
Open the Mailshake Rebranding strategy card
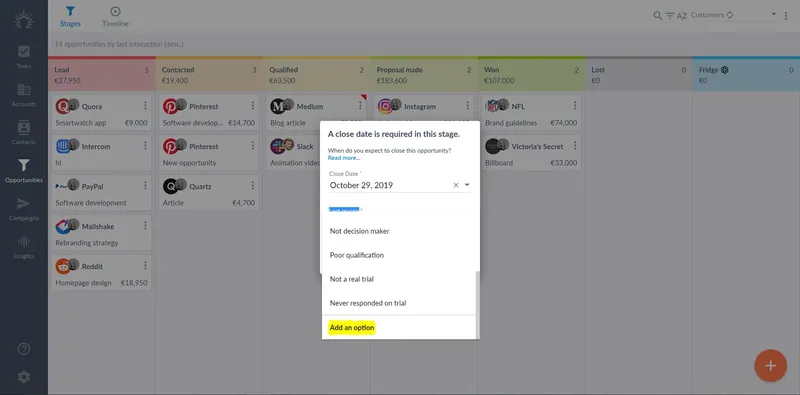pos(101,233)
